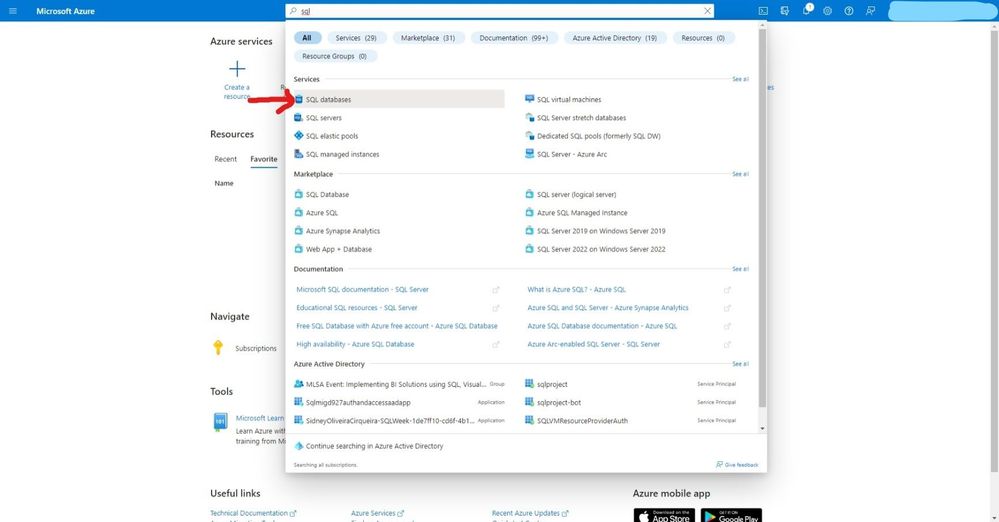Image resolution: width=999 pixels, height=522 pixels.
Task: Open the hamburger portal menu
Action: pyautogui.click(x=13, y=11)
